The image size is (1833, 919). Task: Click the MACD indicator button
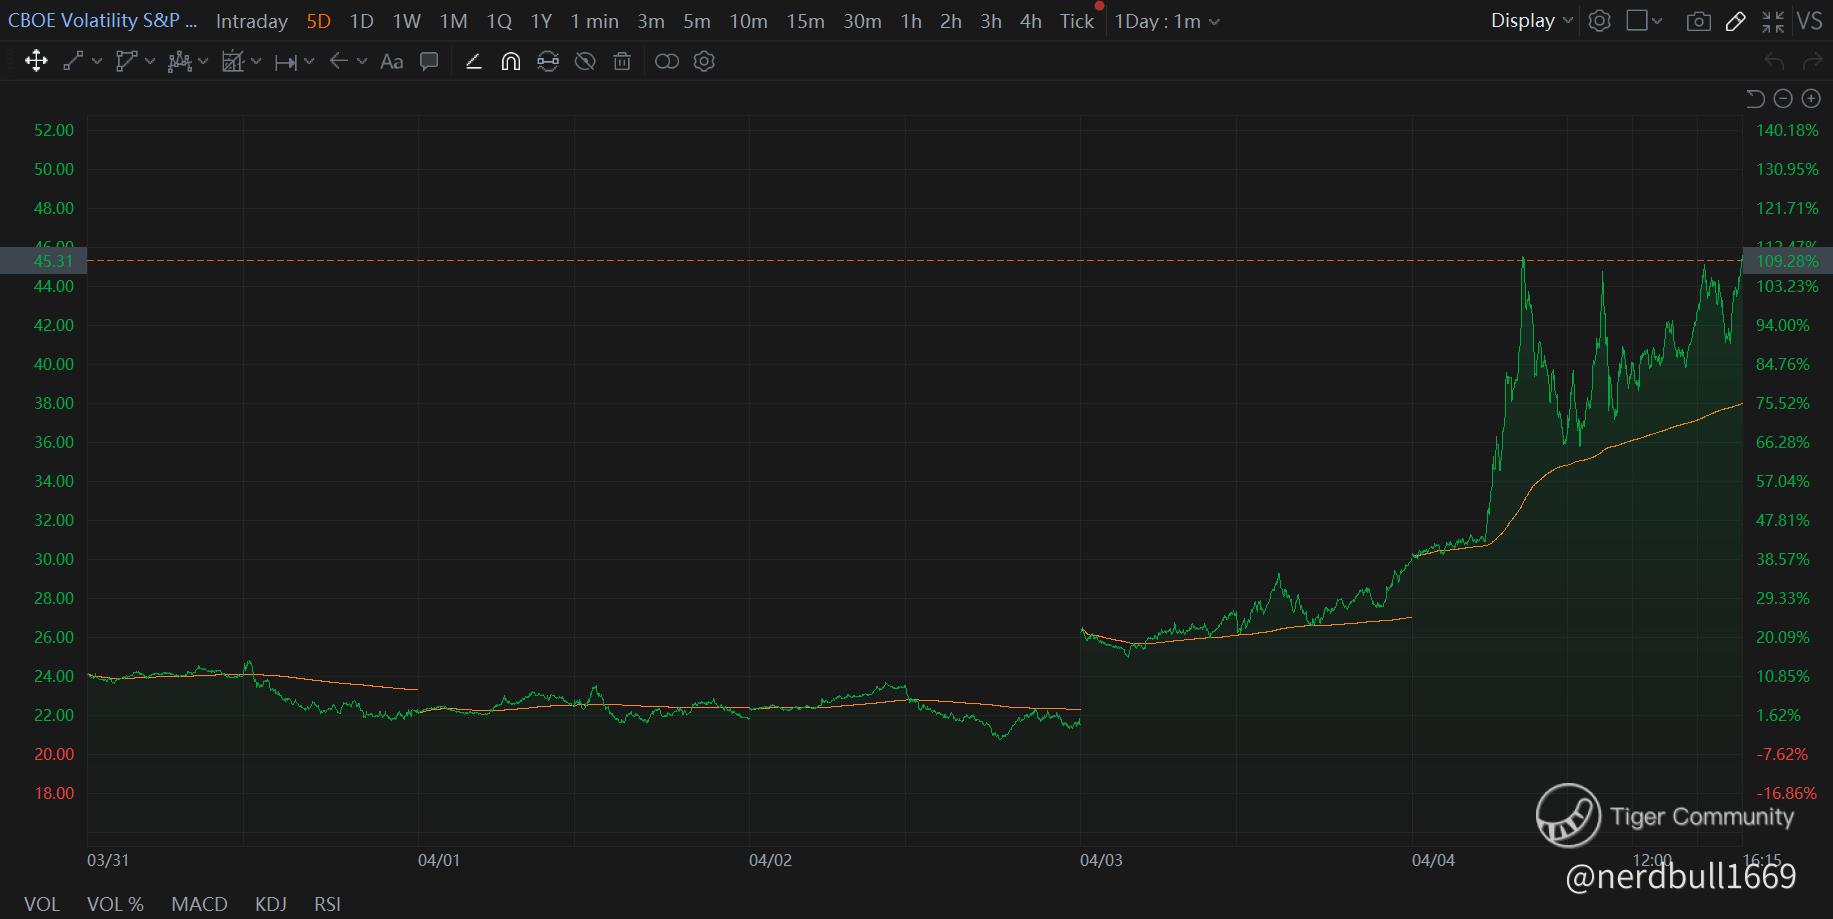coord(199,904)
